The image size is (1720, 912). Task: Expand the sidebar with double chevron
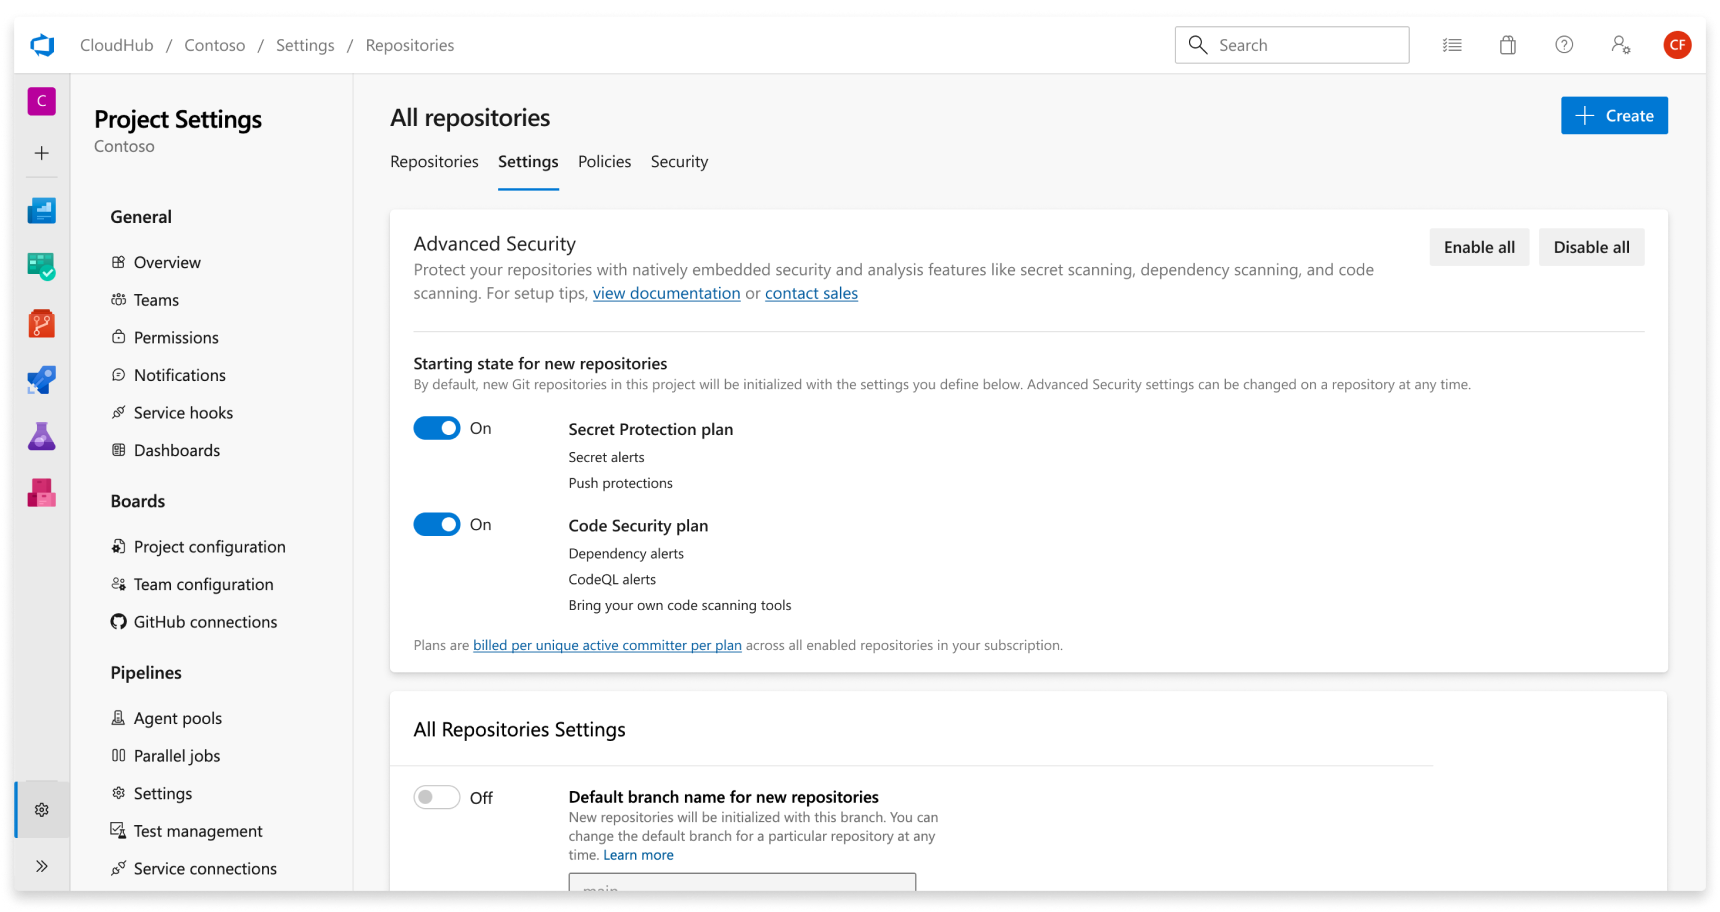41,866
